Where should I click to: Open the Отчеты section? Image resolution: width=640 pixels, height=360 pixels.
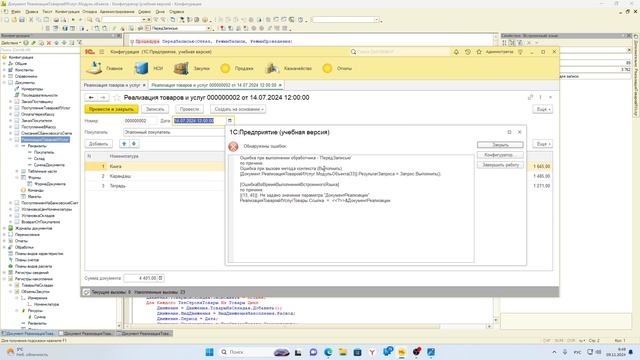pyautogui.click(x=337, y=68)
